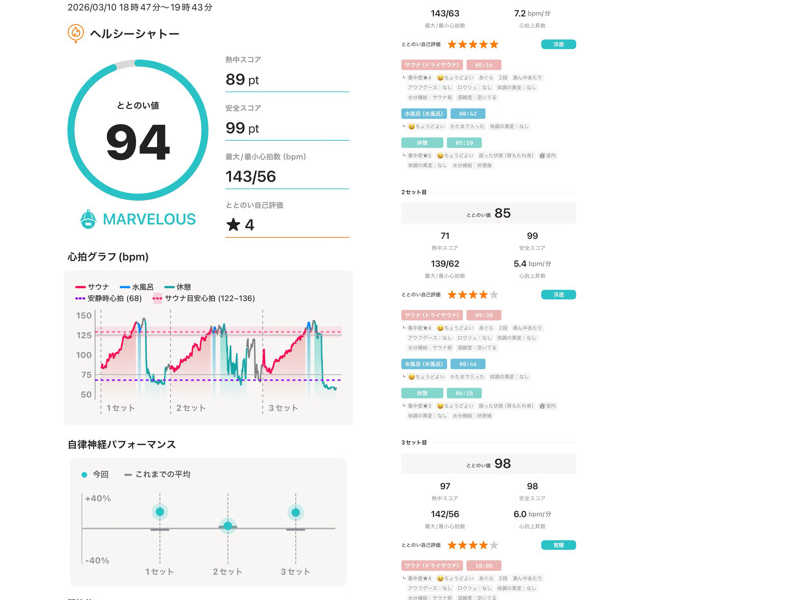Expand the set 3 teal detail button
This screenshot has width=800, height=600.
[x=558, y=545]
